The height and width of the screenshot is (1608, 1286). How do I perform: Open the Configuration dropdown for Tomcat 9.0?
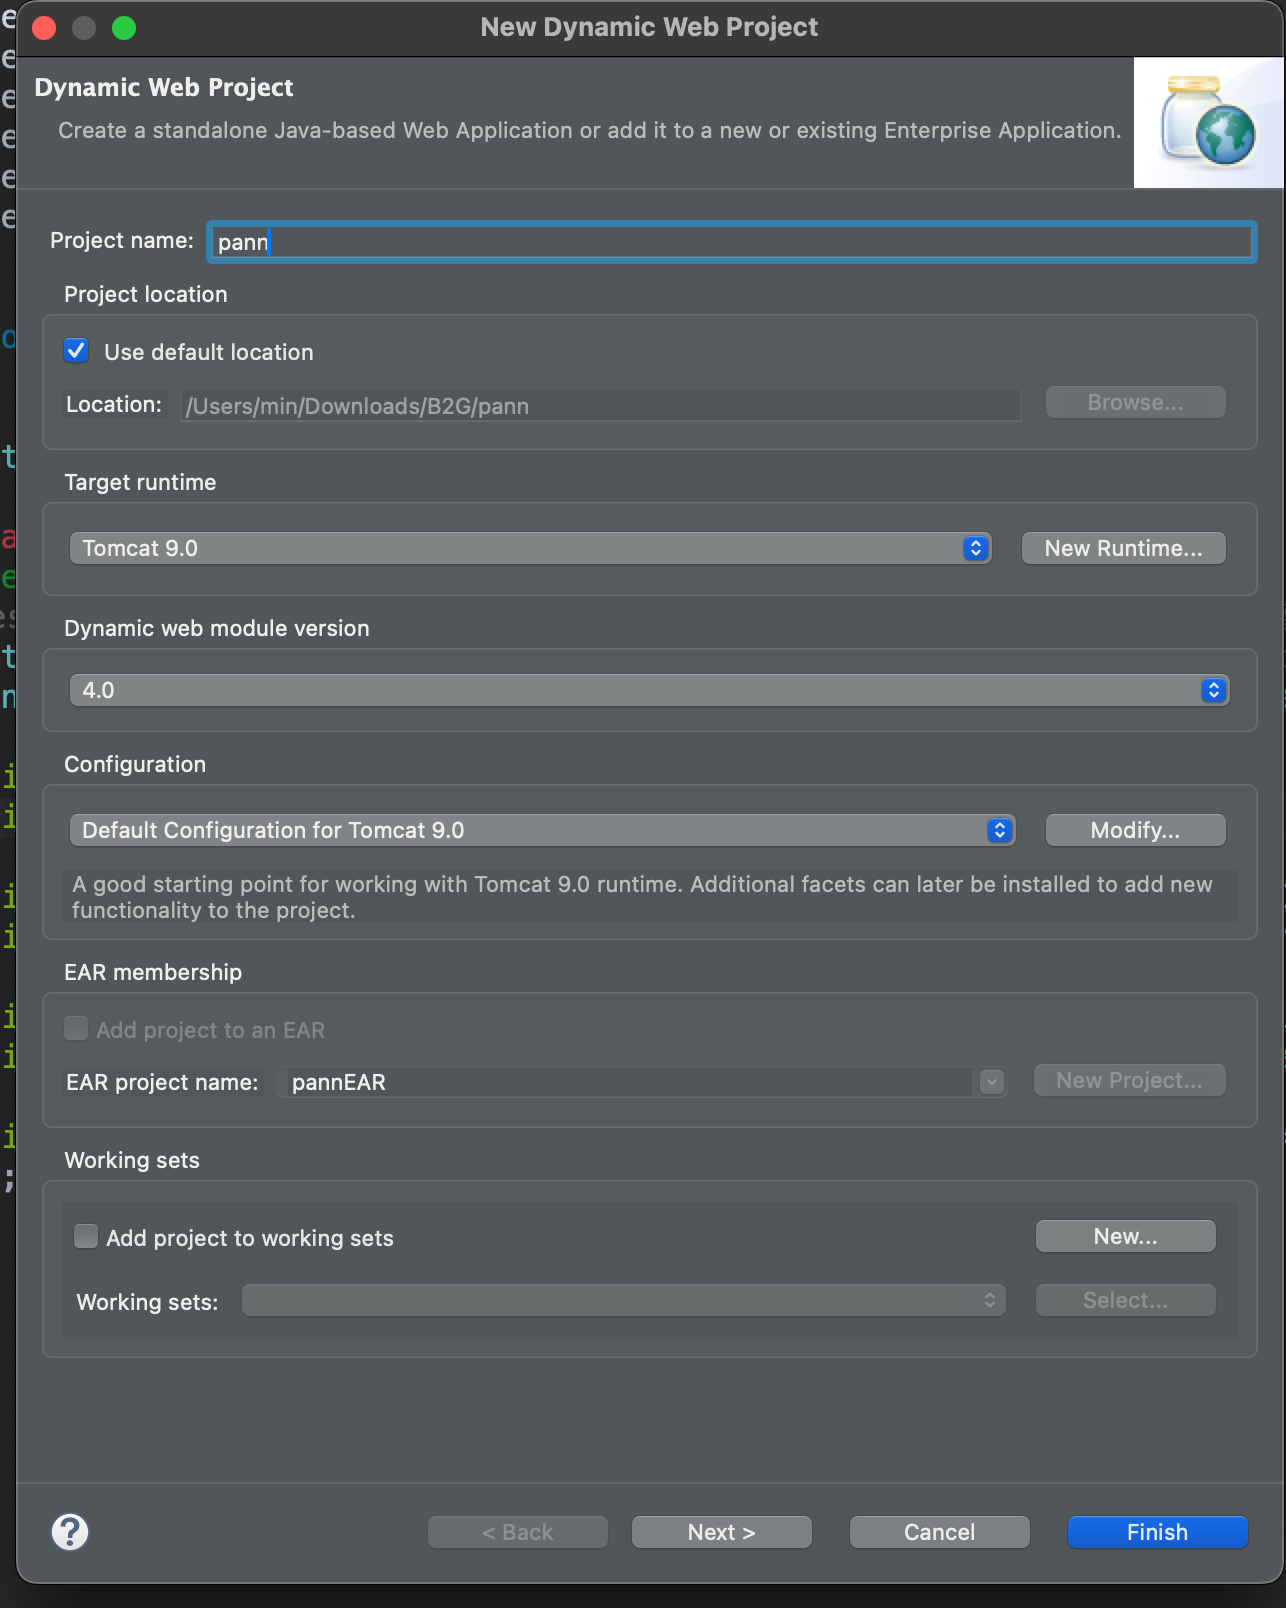pos(542,830)
